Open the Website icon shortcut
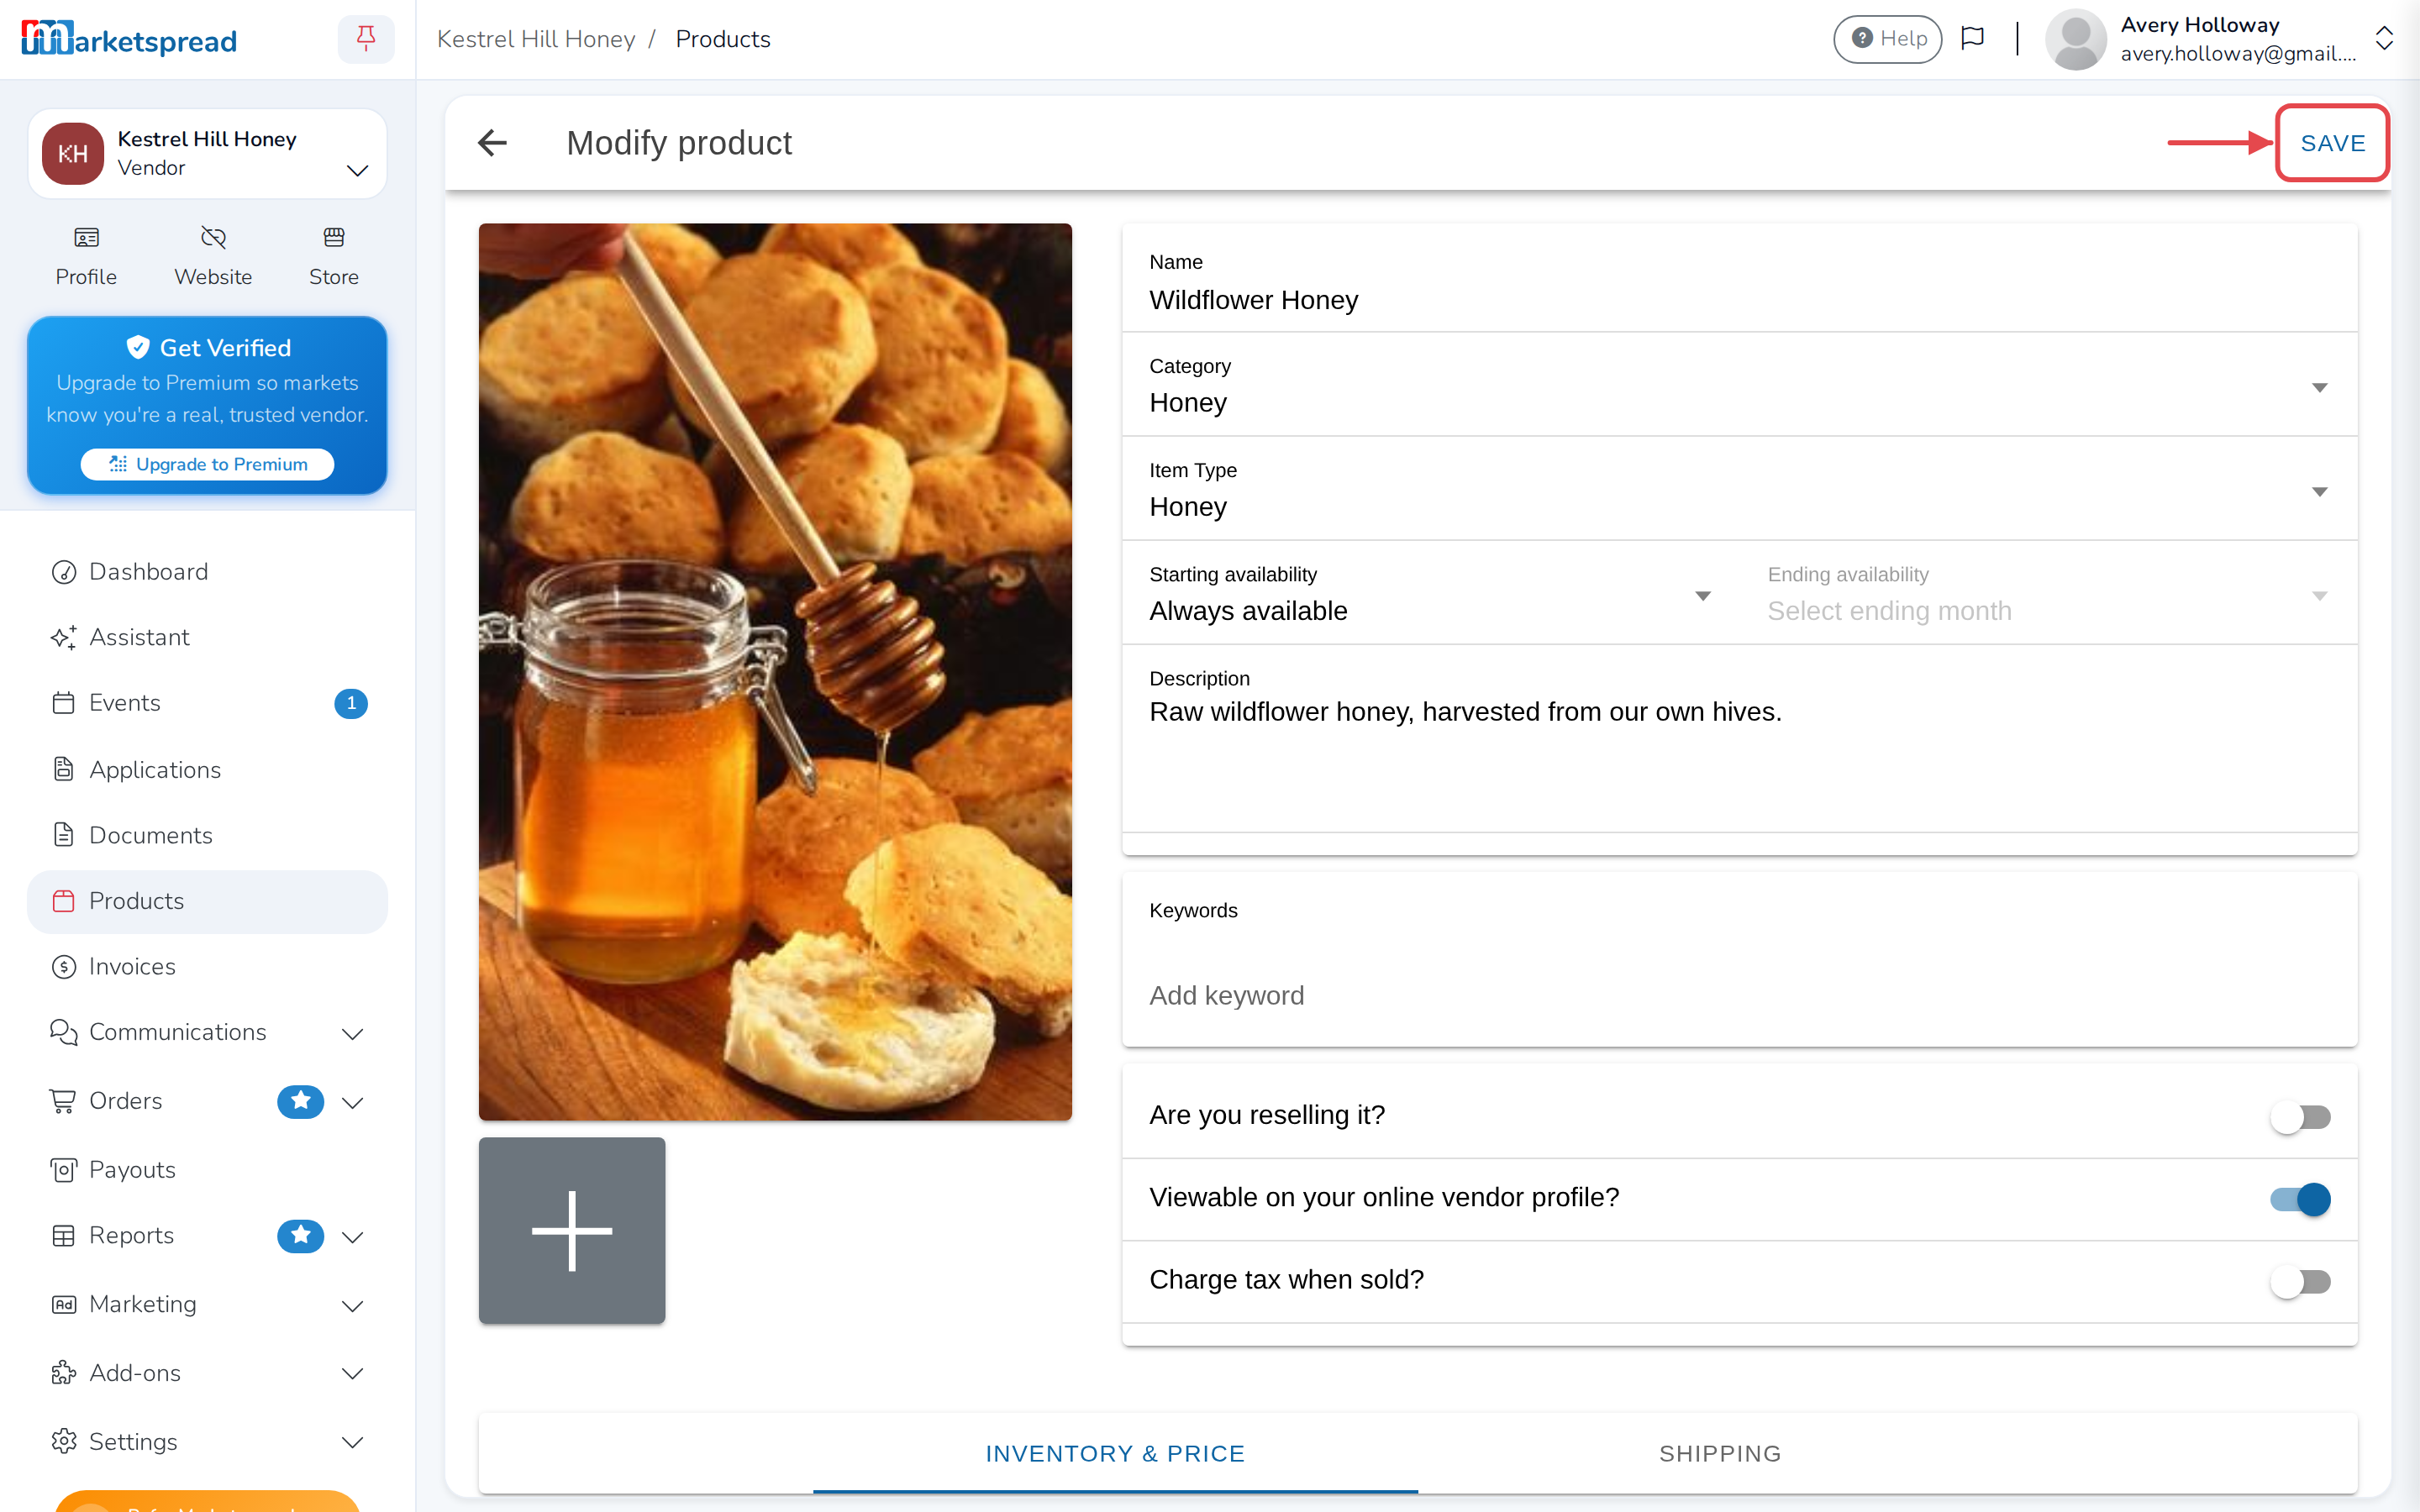Image resolution: width=2420 pixels, height=1512 pixels. [213, 257]
